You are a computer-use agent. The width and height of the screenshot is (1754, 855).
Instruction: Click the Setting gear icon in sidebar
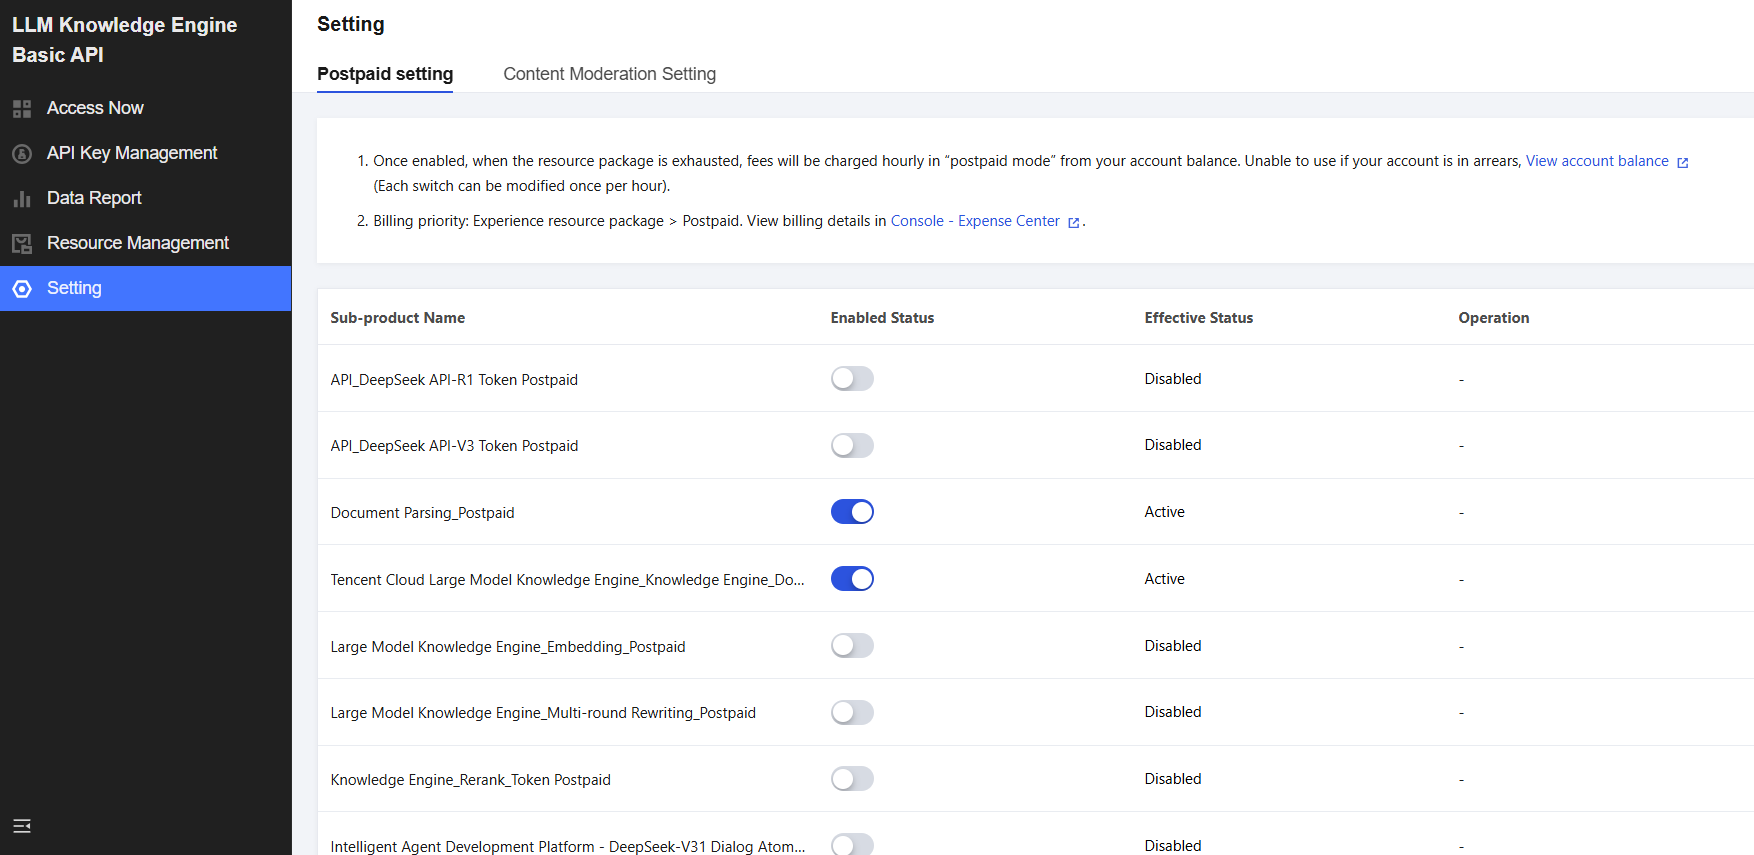22,289
